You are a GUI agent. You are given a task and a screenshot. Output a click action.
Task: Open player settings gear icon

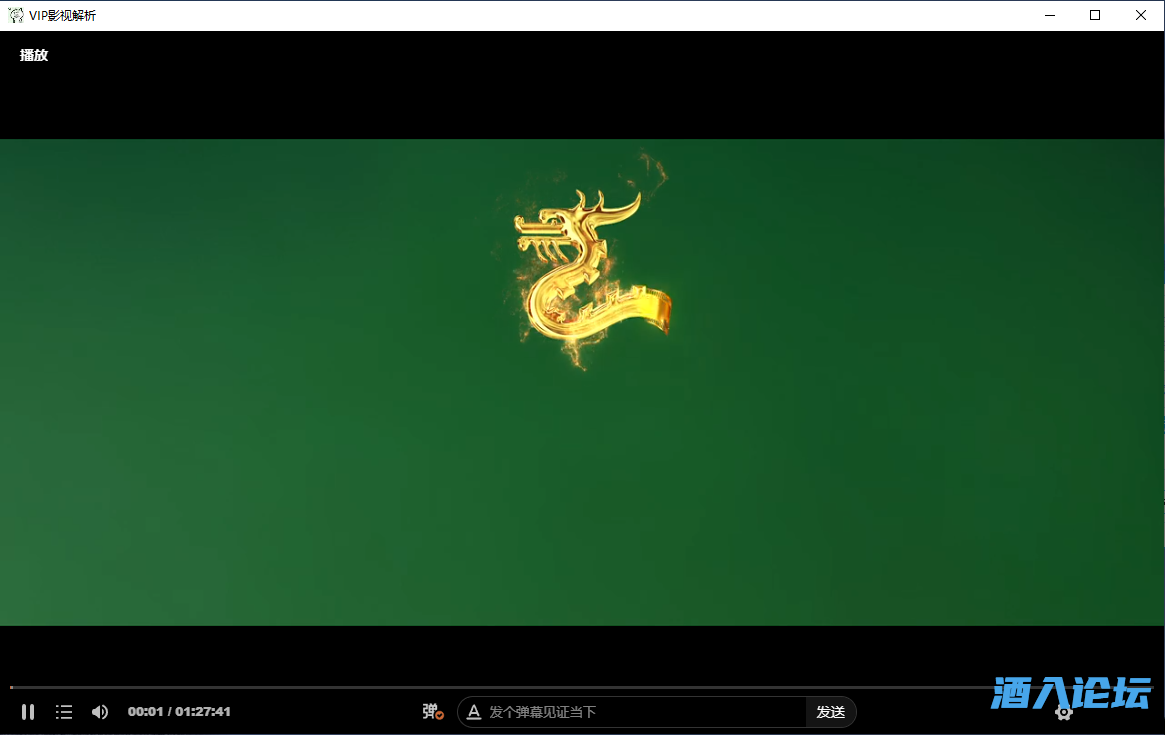(1064, 713)
